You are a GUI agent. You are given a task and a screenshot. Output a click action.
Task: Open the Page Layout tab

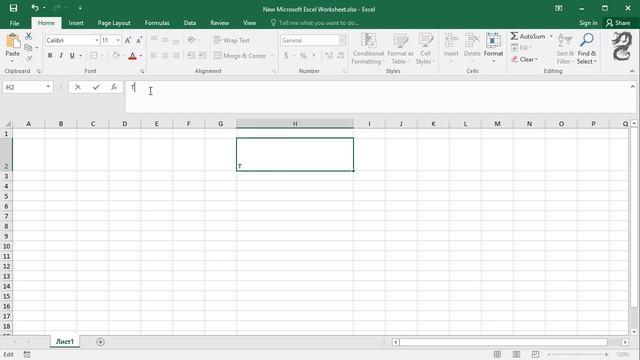(114, 23)
